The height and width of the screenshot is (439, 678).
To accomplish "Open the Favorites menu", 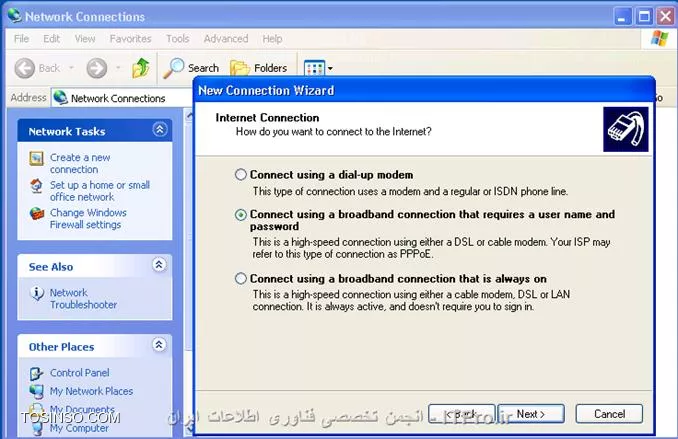I will [x=131, y=39].
